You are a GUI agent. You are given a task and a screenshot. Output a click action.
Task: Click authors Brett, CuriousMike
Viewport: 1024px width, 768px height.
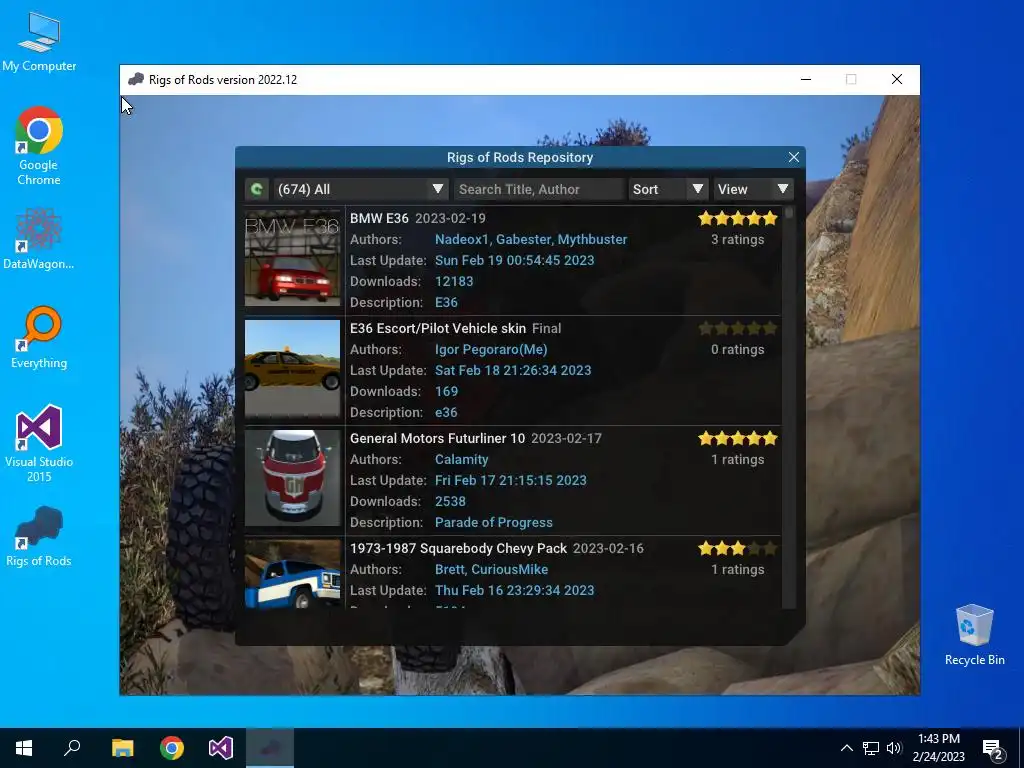point(492,569)
